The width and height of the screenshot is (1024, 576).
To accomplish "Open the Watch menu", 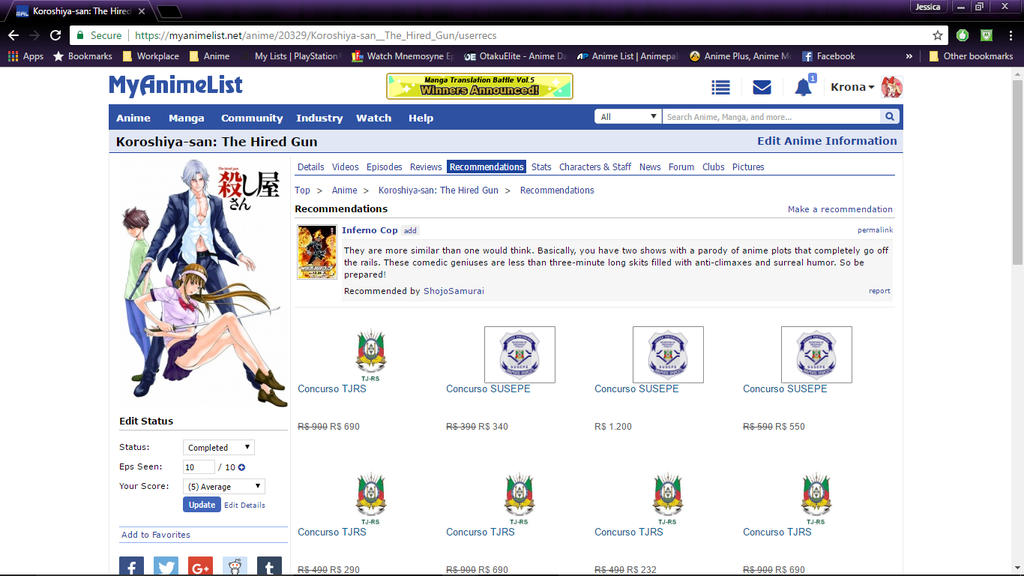I will [x=374, y=118].
